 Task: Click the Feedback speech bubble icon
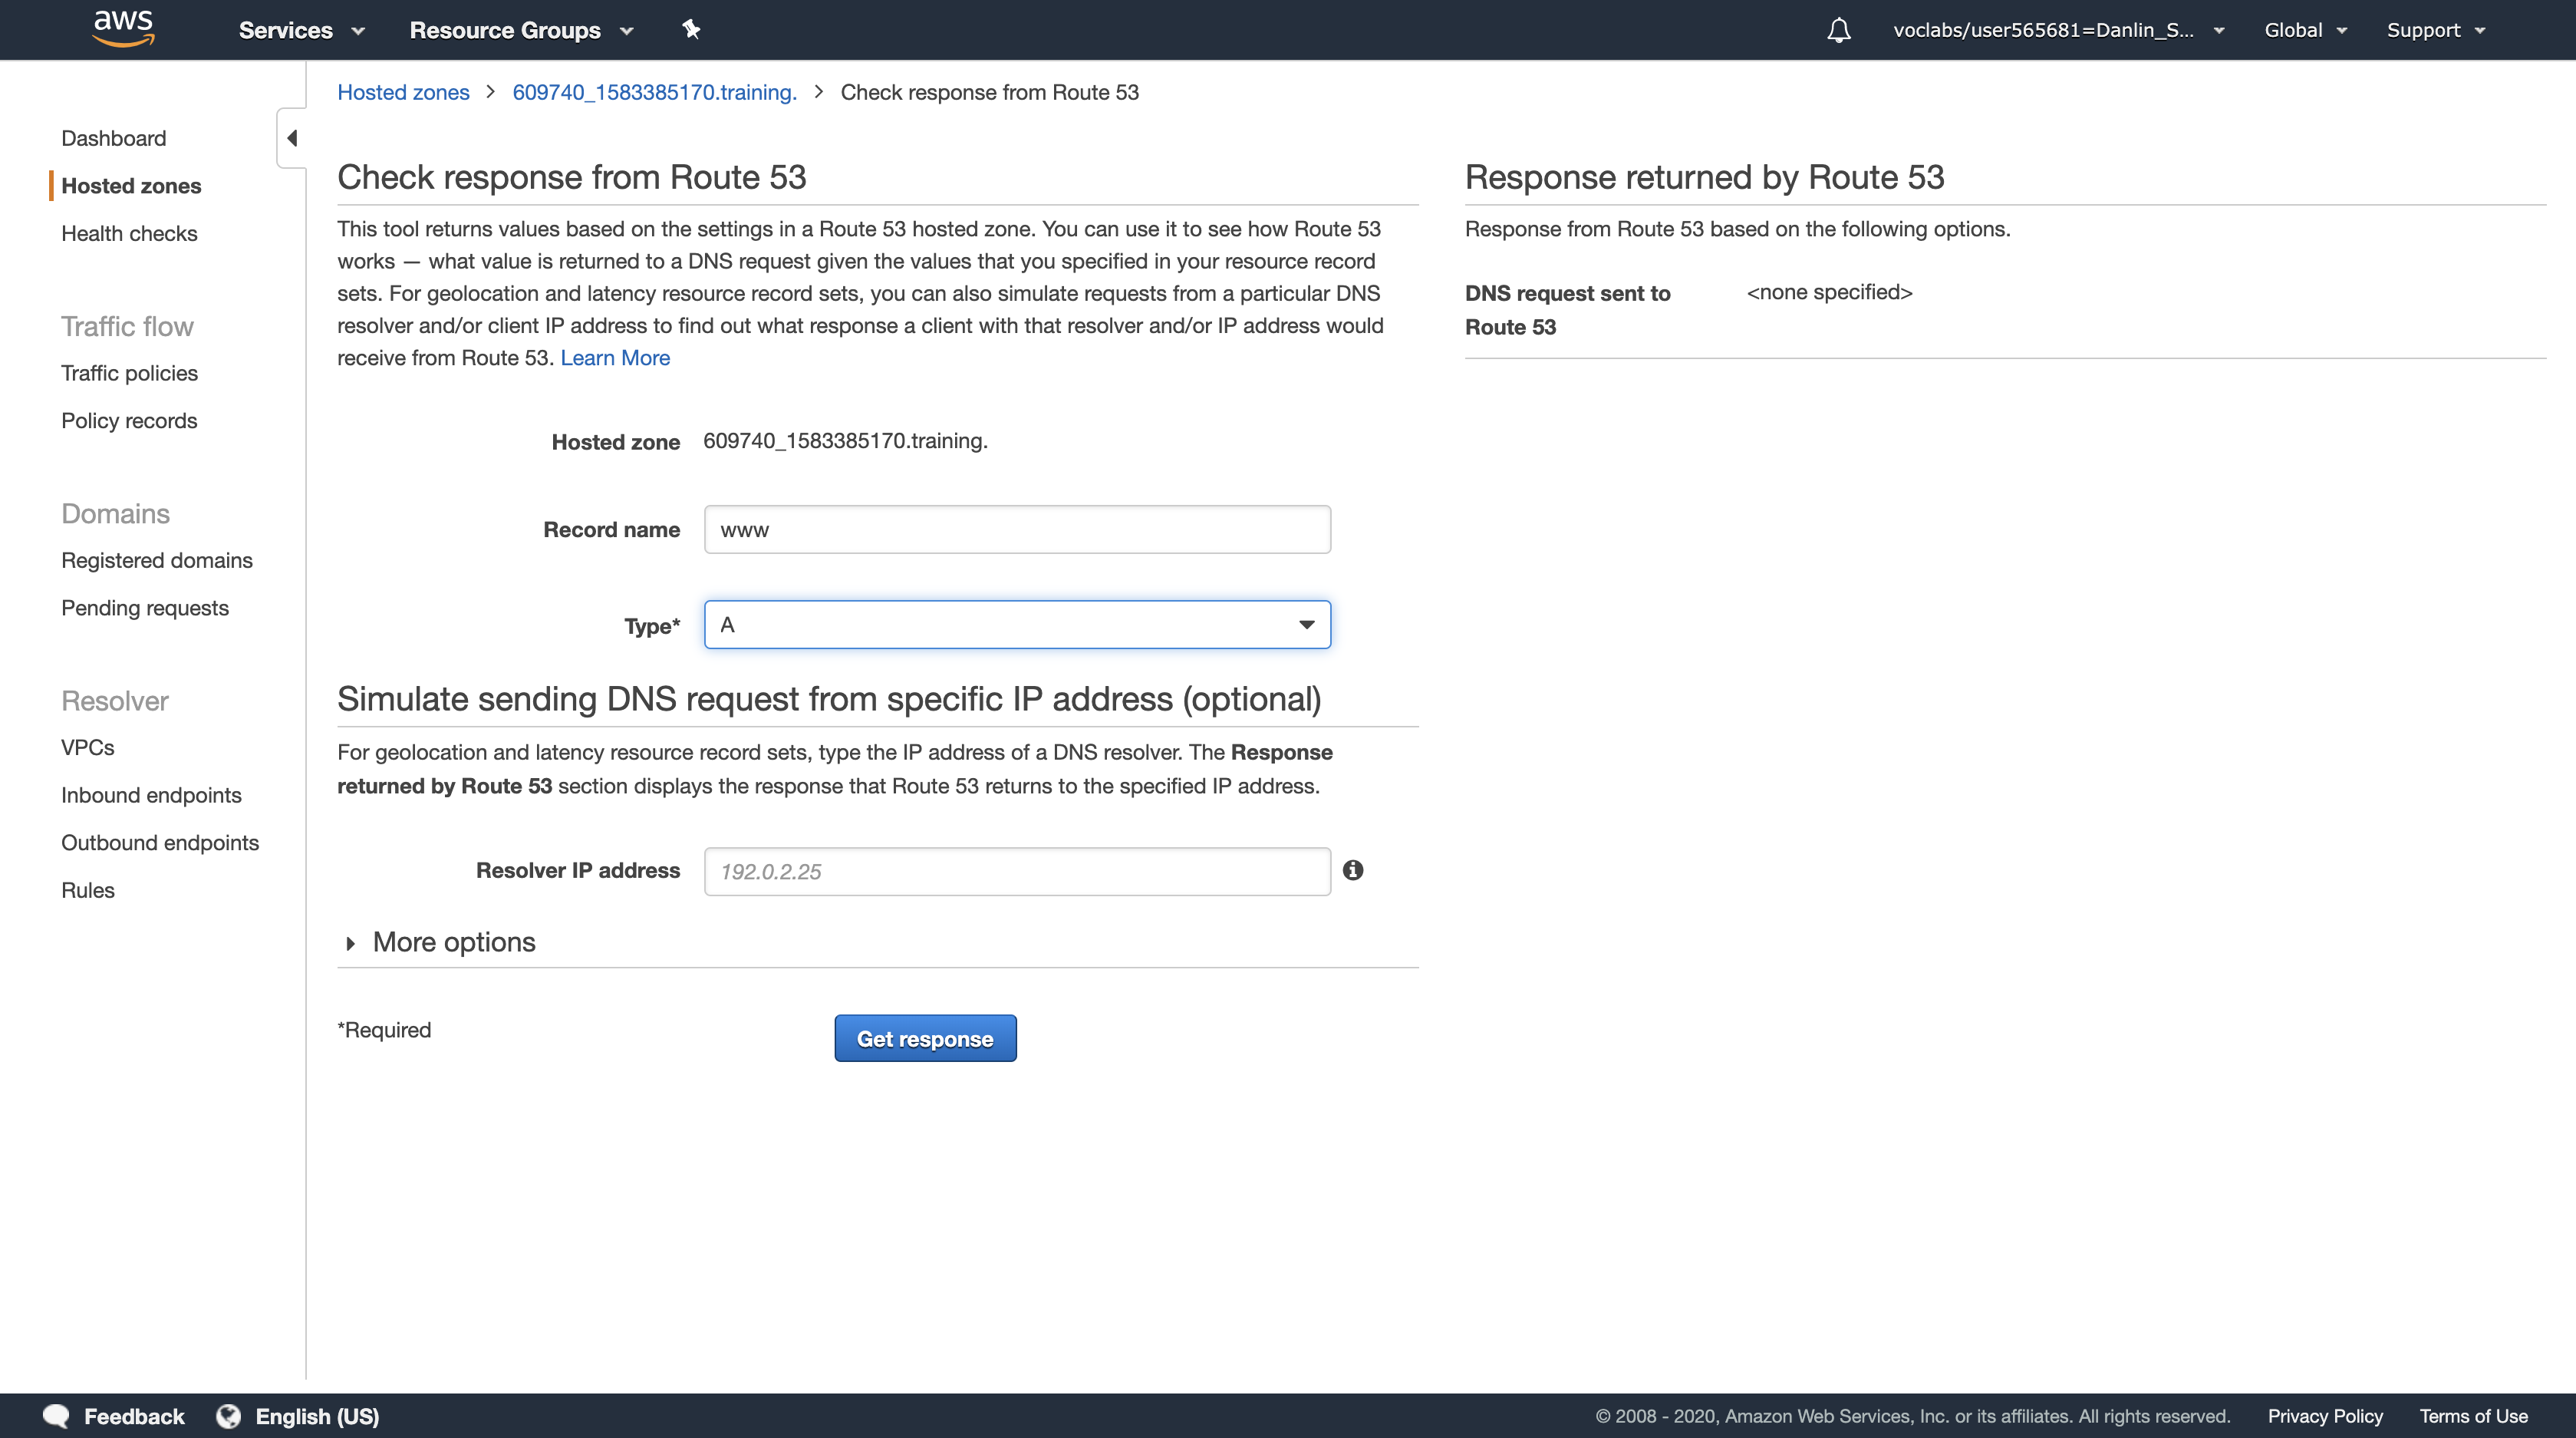(57, 1416)
